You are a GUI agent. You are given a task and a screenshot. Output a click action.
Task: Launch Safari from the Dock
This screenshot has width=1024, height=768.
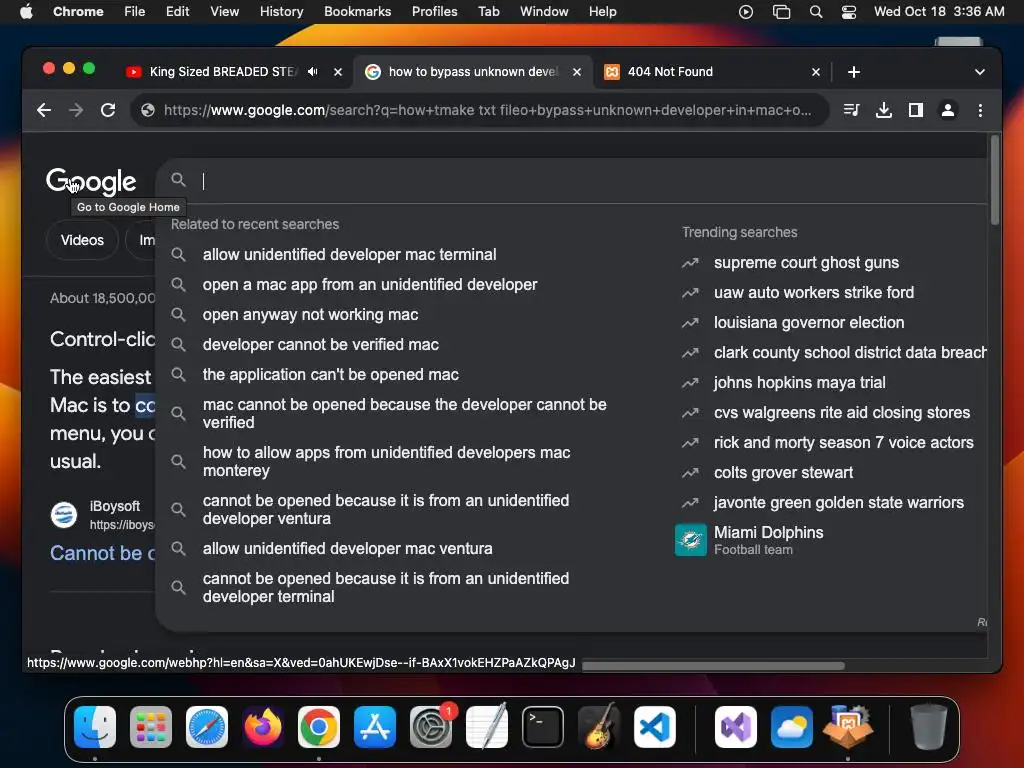(207, 727)
